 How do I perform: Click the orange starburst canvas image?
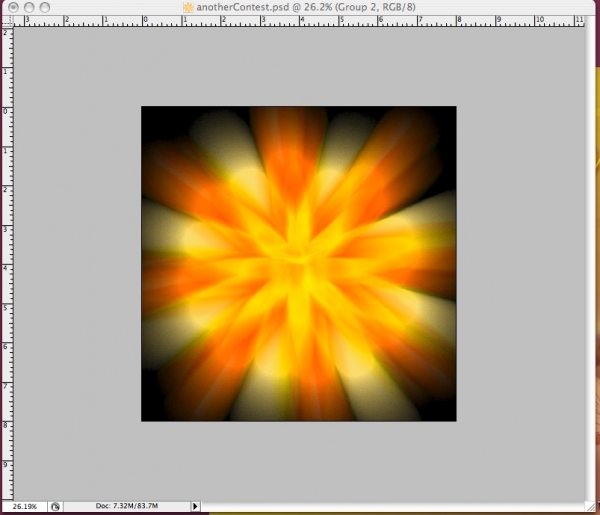pyautogui.click(x=298, y=264)
